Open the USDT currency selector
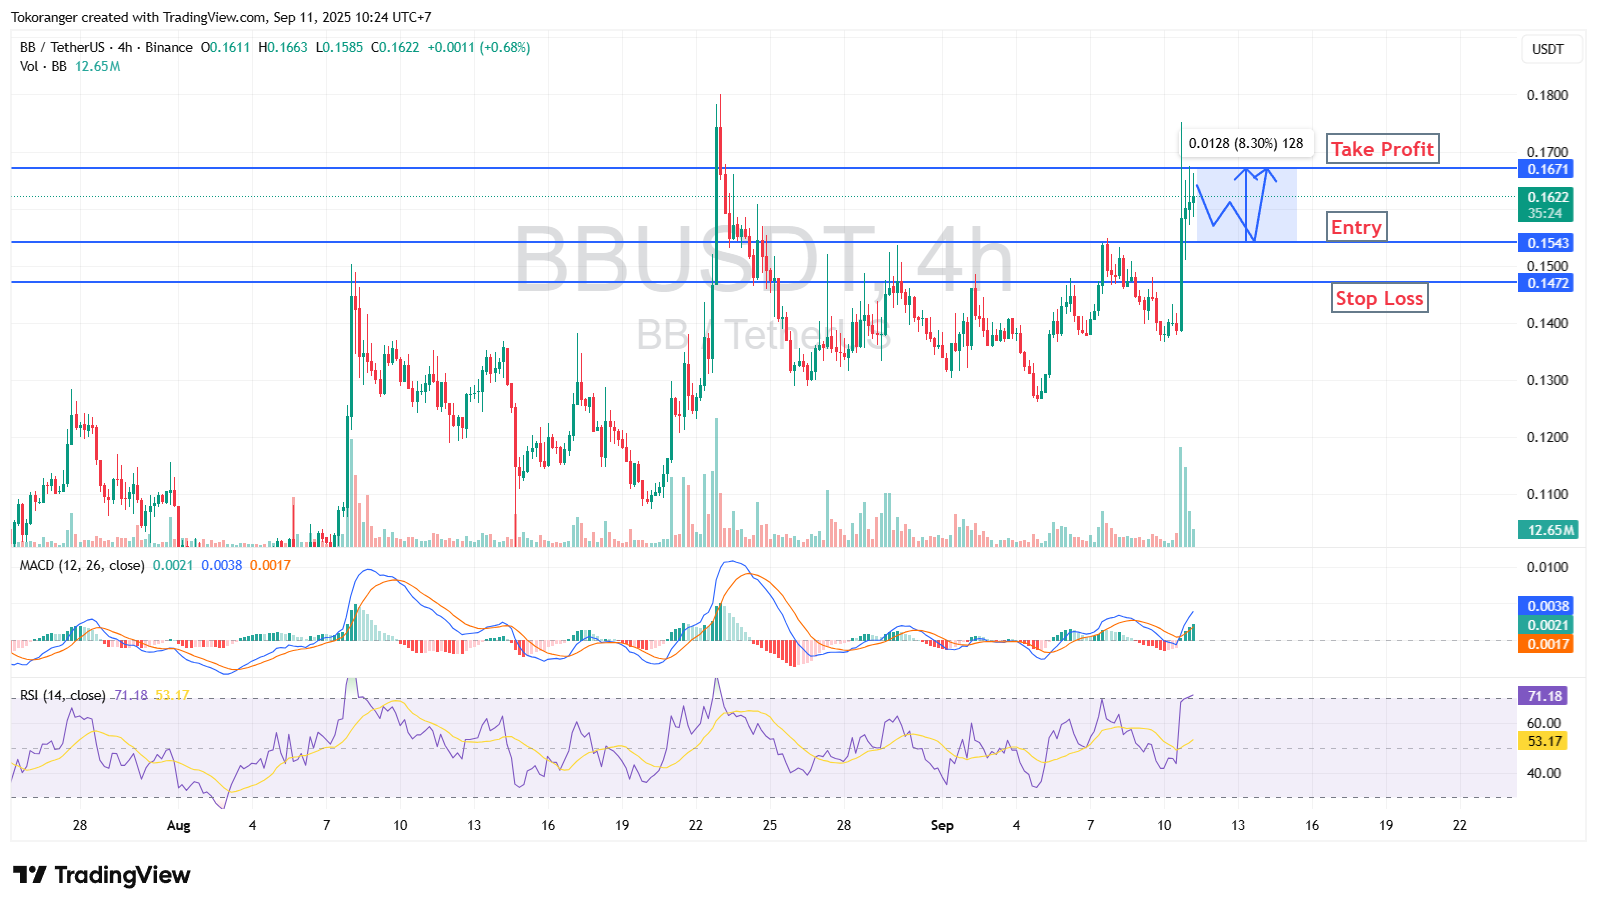1597x909 pixels. (1549, 49)
